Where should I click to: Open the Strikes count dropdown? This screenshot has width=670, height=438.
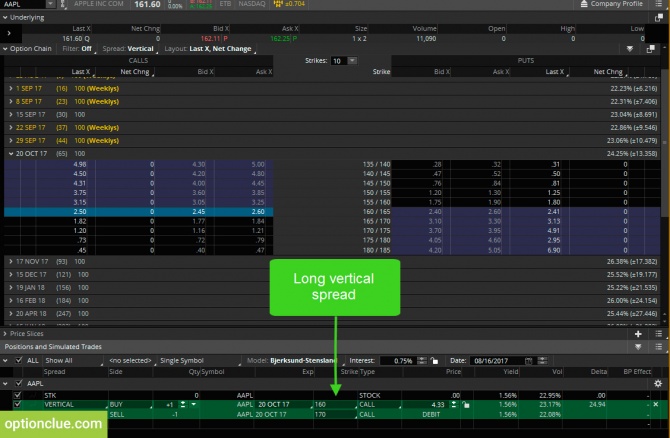point(352,61)
